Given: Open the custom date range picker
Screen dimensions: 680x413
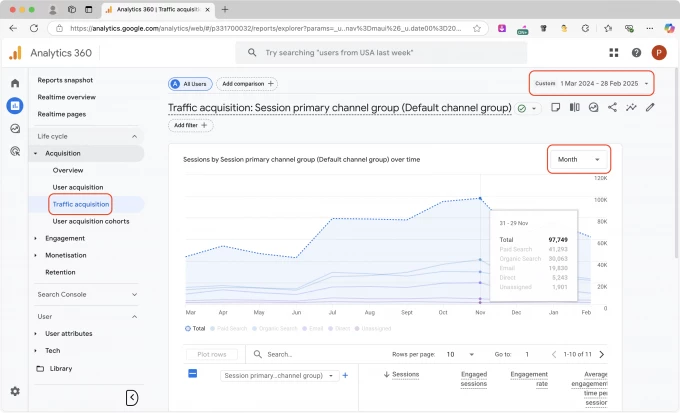Looking at the screenshot, I should [x=592, y=83].
